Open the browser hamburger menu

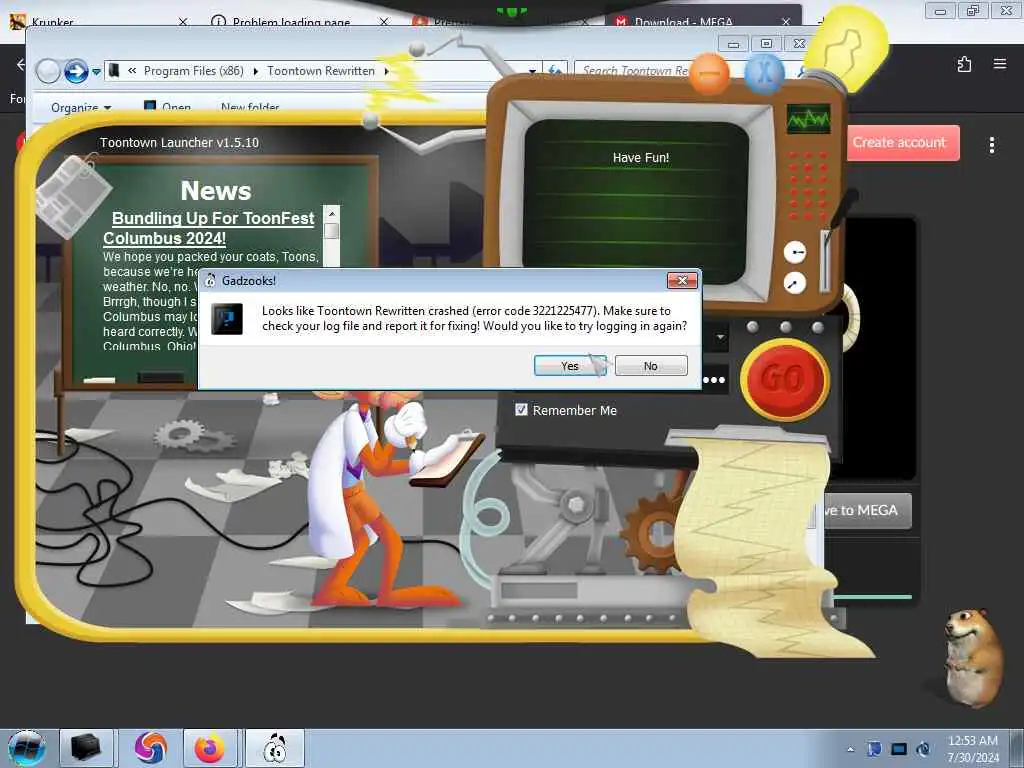coord(1000,63)
